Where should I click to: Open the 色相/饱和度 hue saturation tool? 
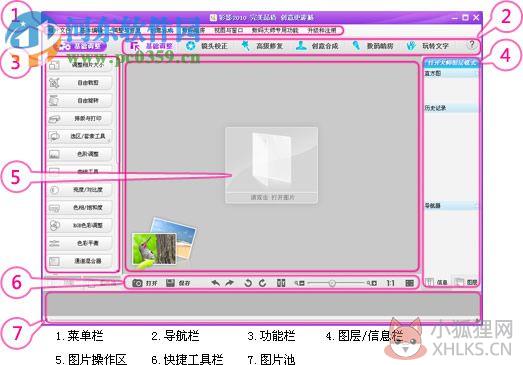click(x=80, y=208)
